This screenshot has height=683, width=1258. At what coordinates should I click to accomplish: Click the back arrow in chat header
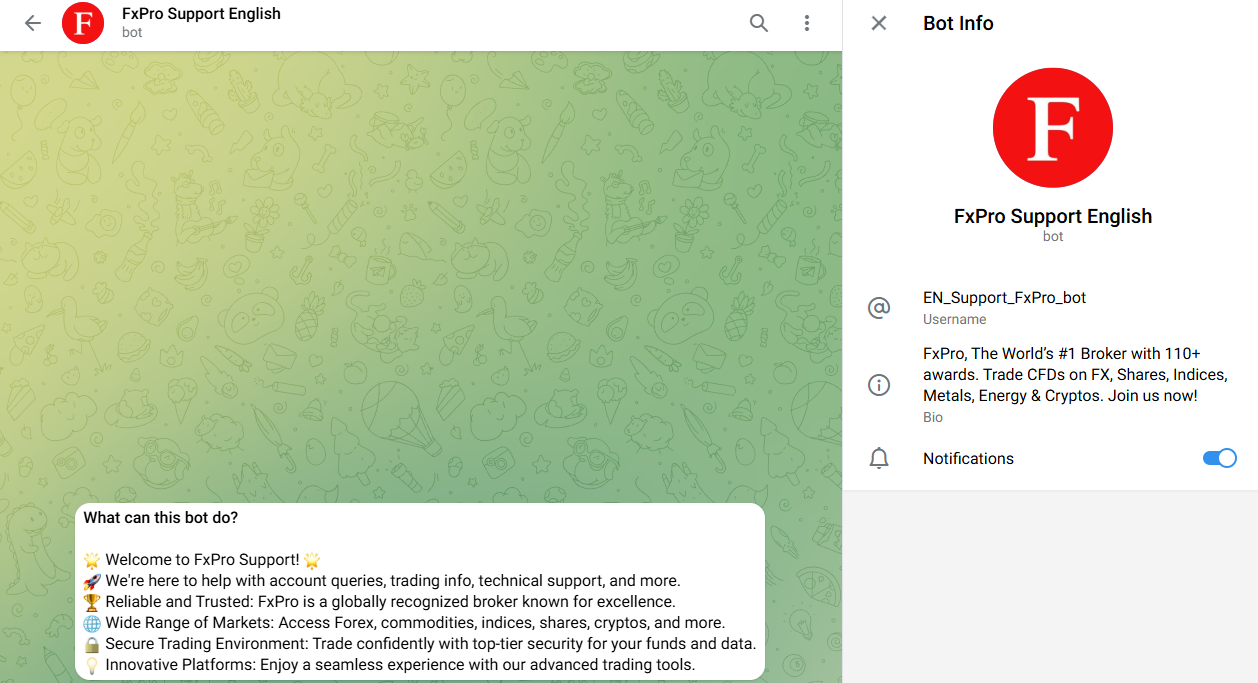(33, 23)
